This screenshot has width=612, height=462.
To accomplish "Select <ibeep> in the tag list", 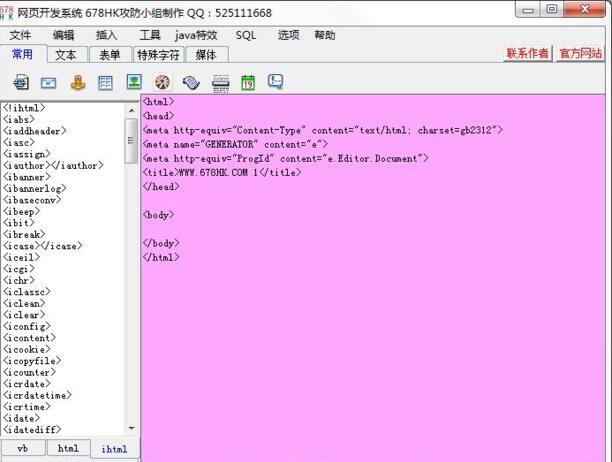I will tap(21, 211).
